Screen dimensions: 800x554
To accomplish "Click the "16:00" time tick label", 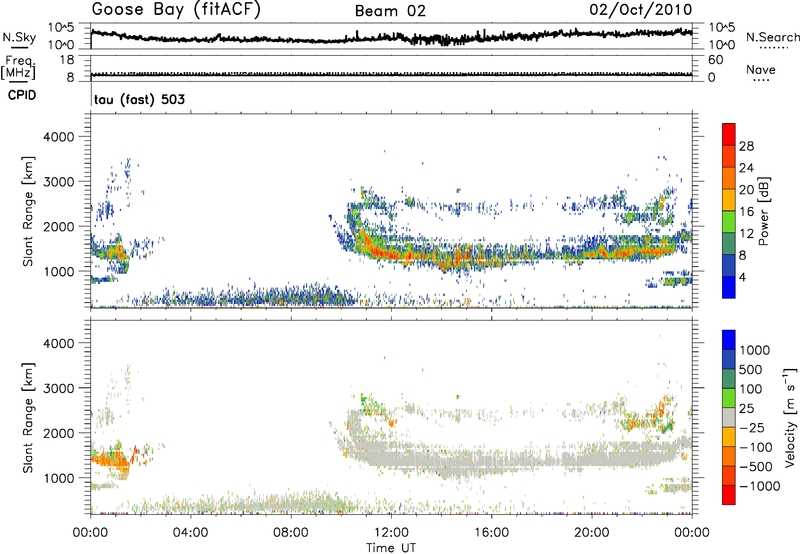I will pyautogui.click(x=491, y=533).
